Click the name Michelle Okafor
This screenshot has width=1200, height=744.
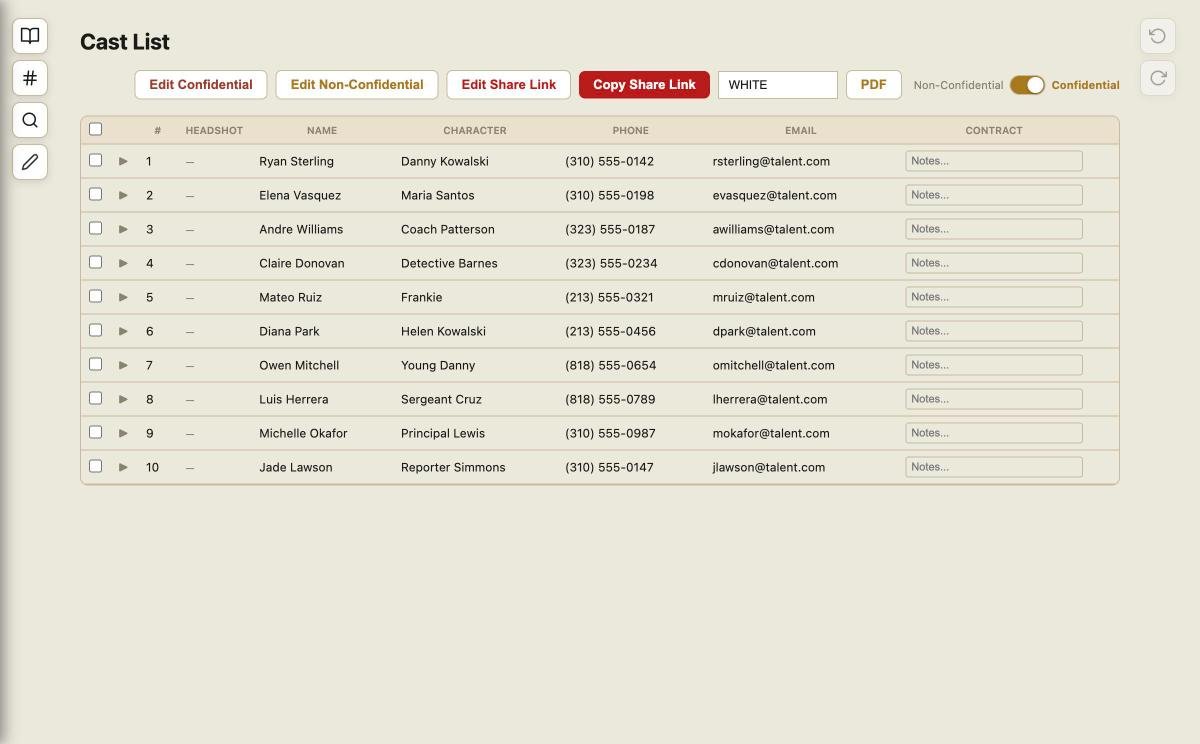[x=303, y=433]
